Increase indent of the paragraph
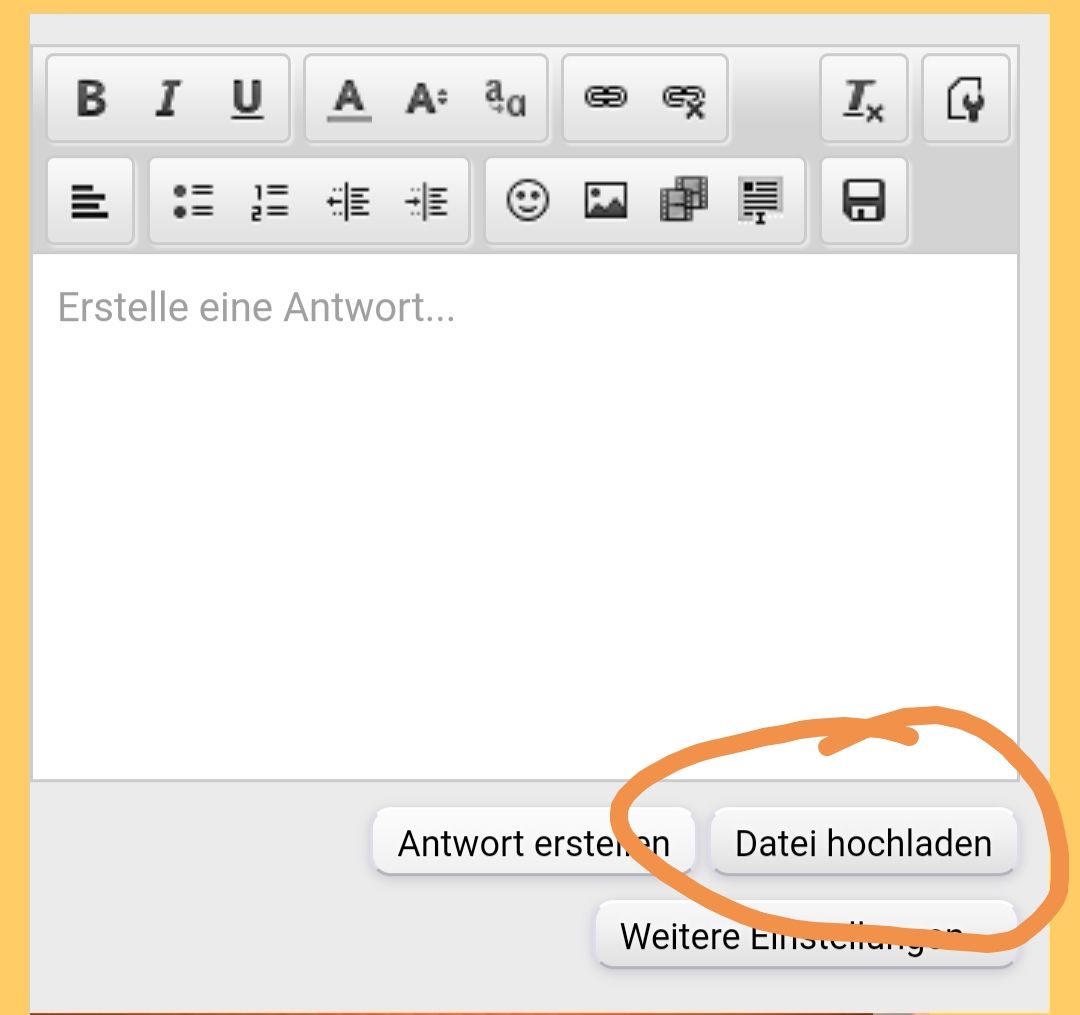The width and height of the screenshot is (1080, 1015). tap(427, 201)
